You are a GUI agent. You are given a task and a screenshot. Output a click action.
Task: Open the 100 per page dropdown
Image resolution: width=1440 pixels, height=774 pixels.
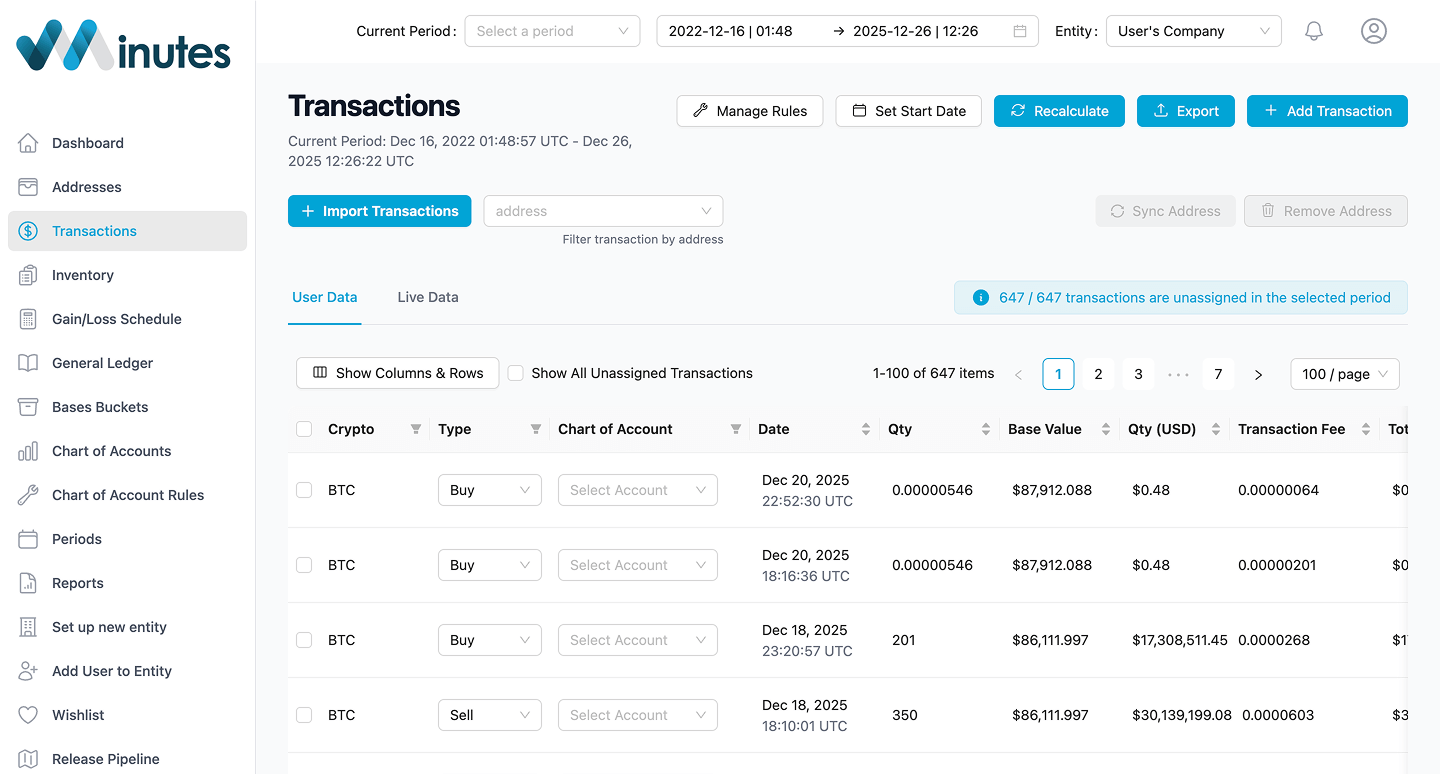(x=1345, y=373)
